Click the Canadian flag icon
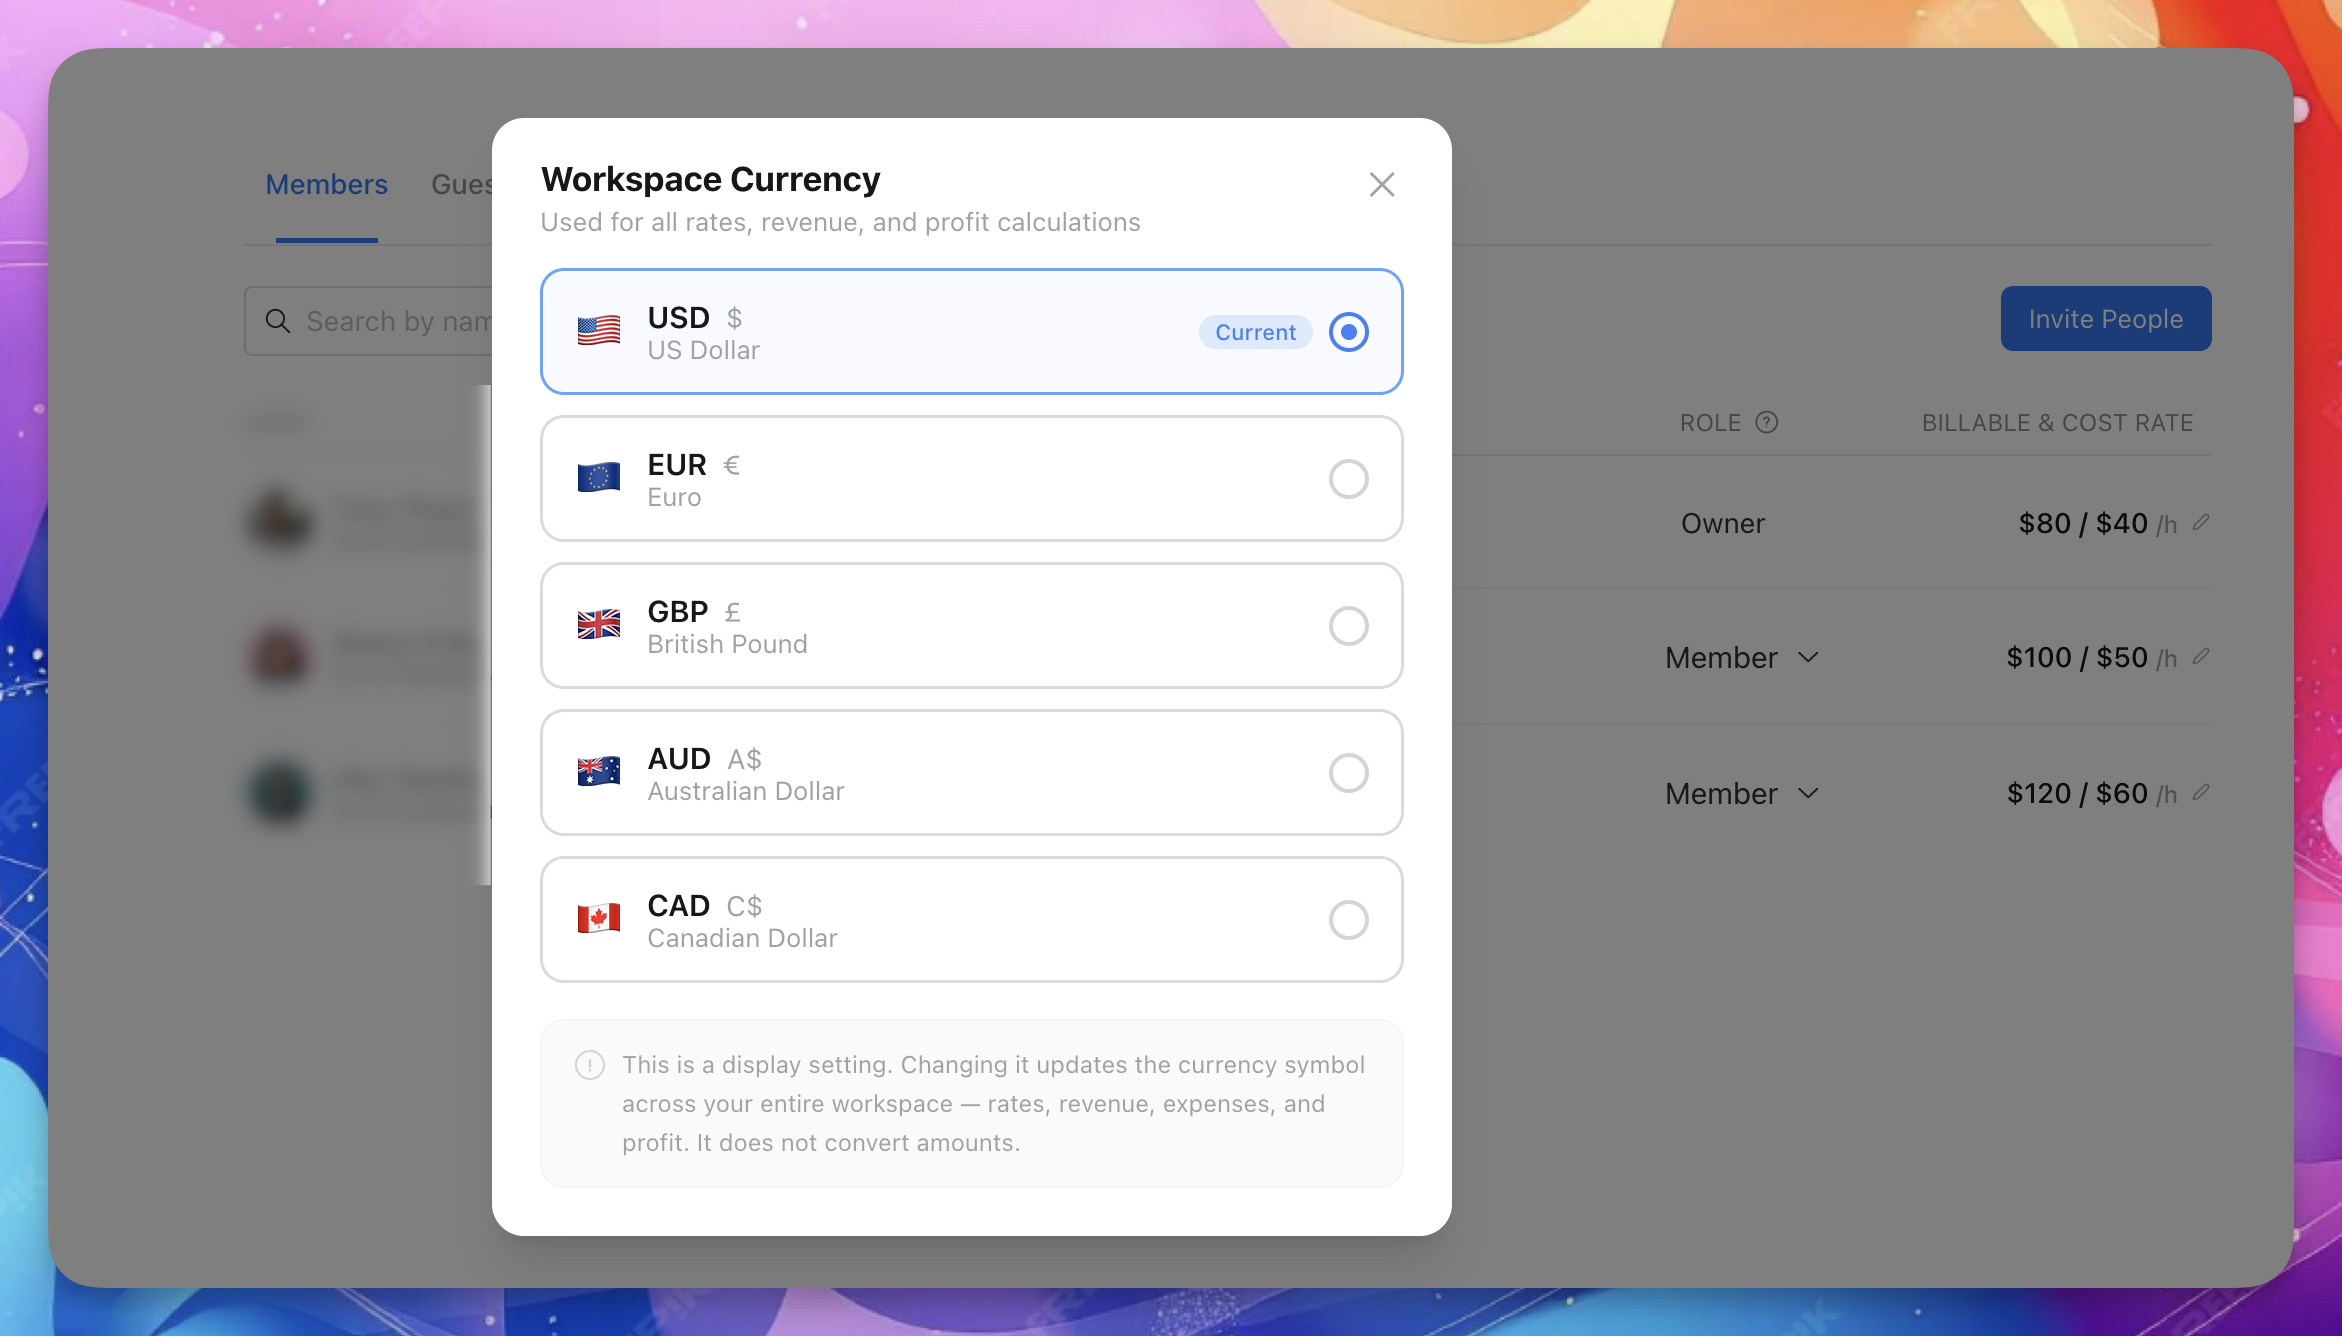The height and width of the screenshot is (1336, 2342). [x=598, y=918]
